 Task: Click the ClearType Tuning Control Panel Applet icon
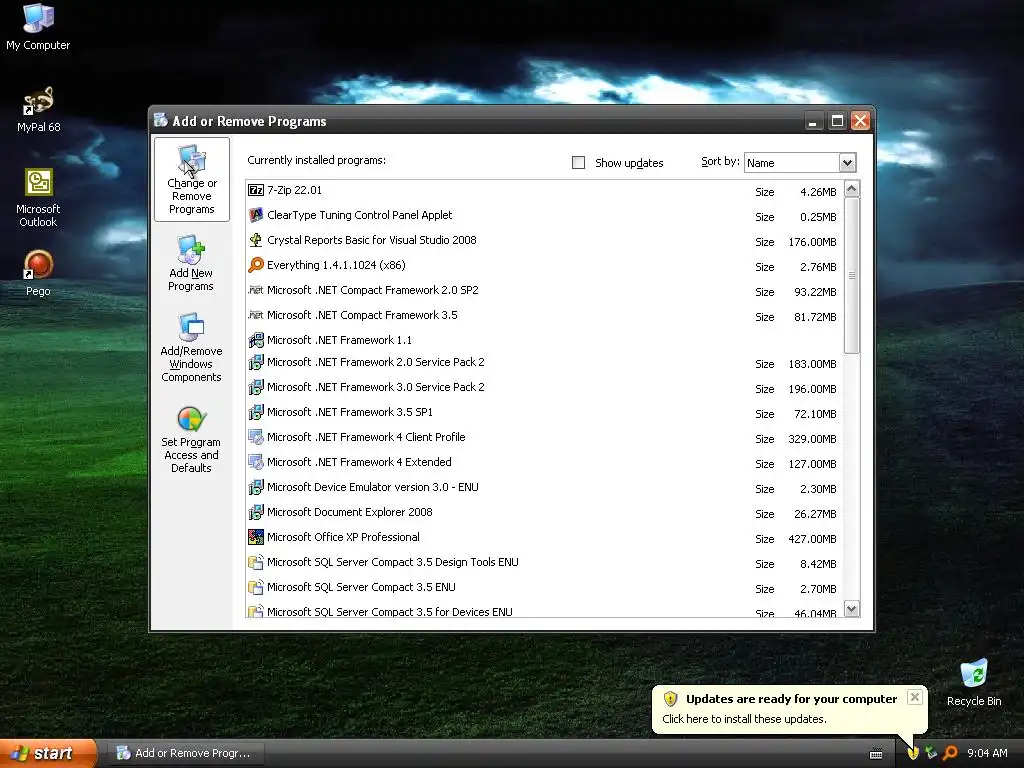(x=256, y=215)
